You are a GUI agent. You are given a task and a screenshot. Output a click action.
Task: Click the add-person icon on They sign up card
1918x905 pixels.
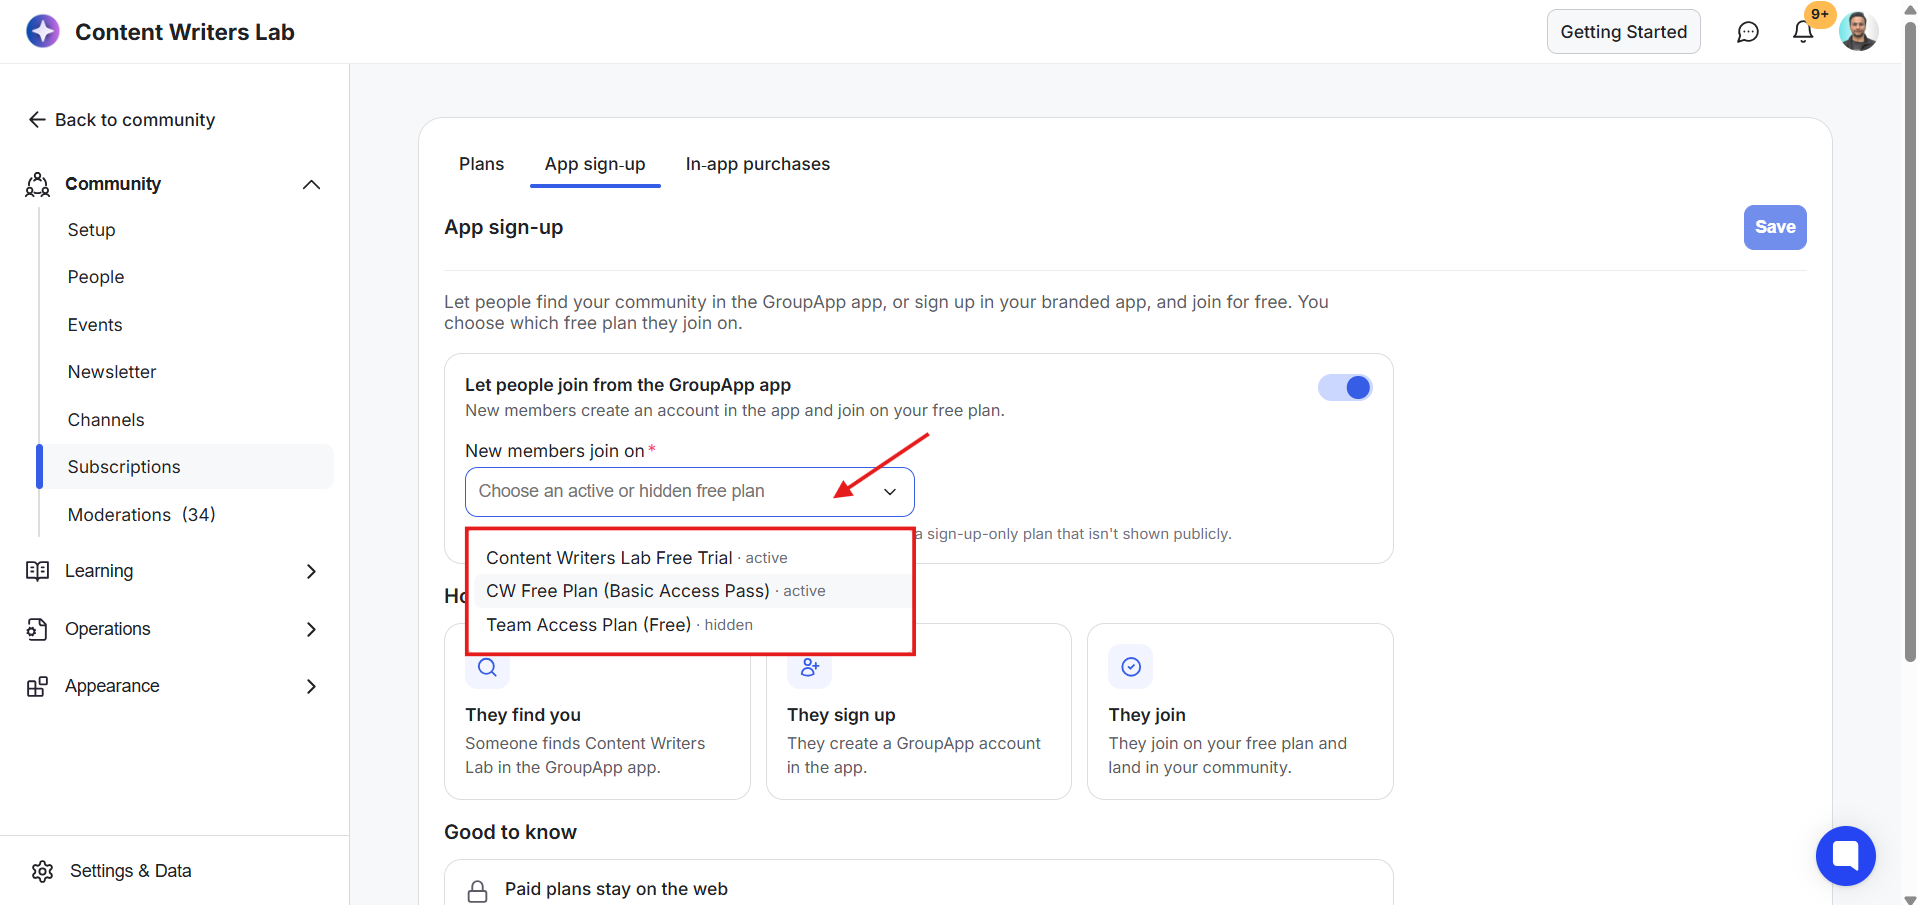click(x=810, y=667)
